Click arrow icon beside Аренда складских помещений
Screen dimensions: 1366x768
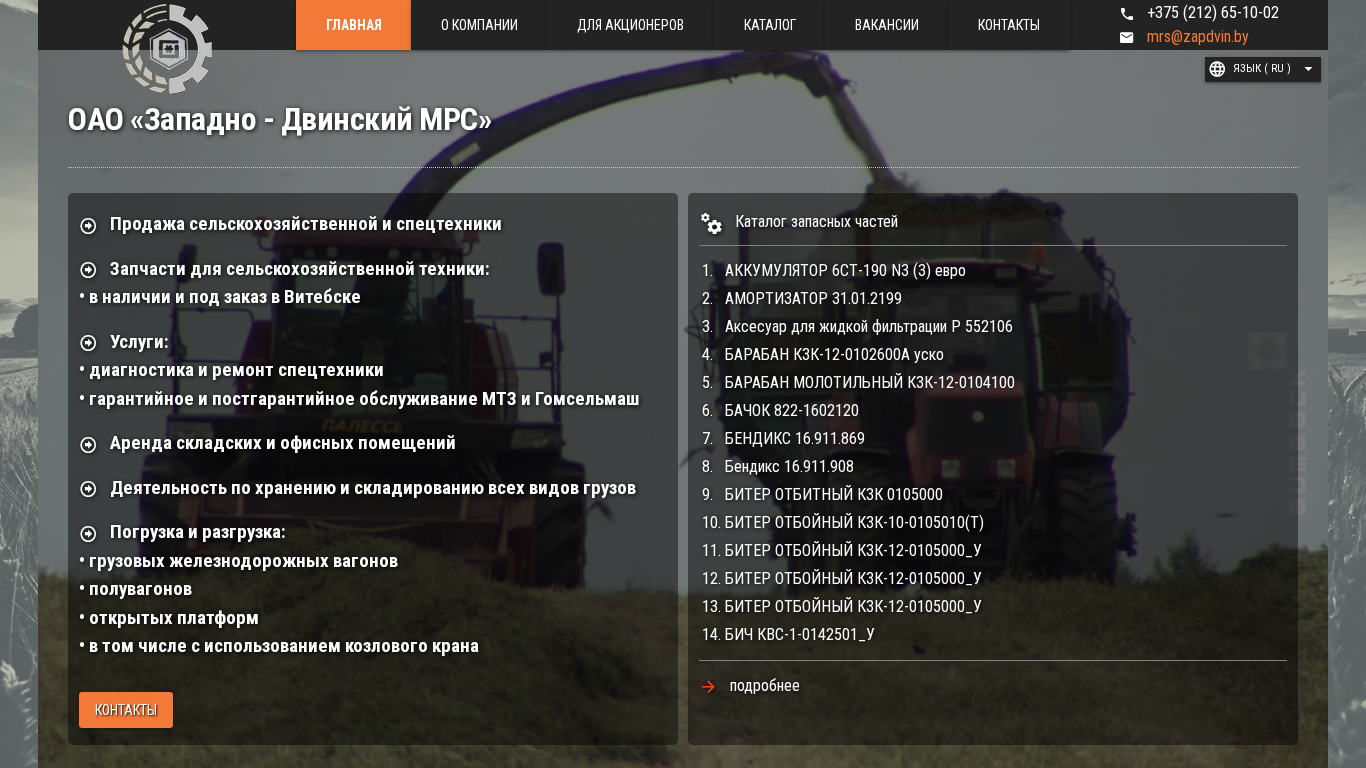[88, 444]
